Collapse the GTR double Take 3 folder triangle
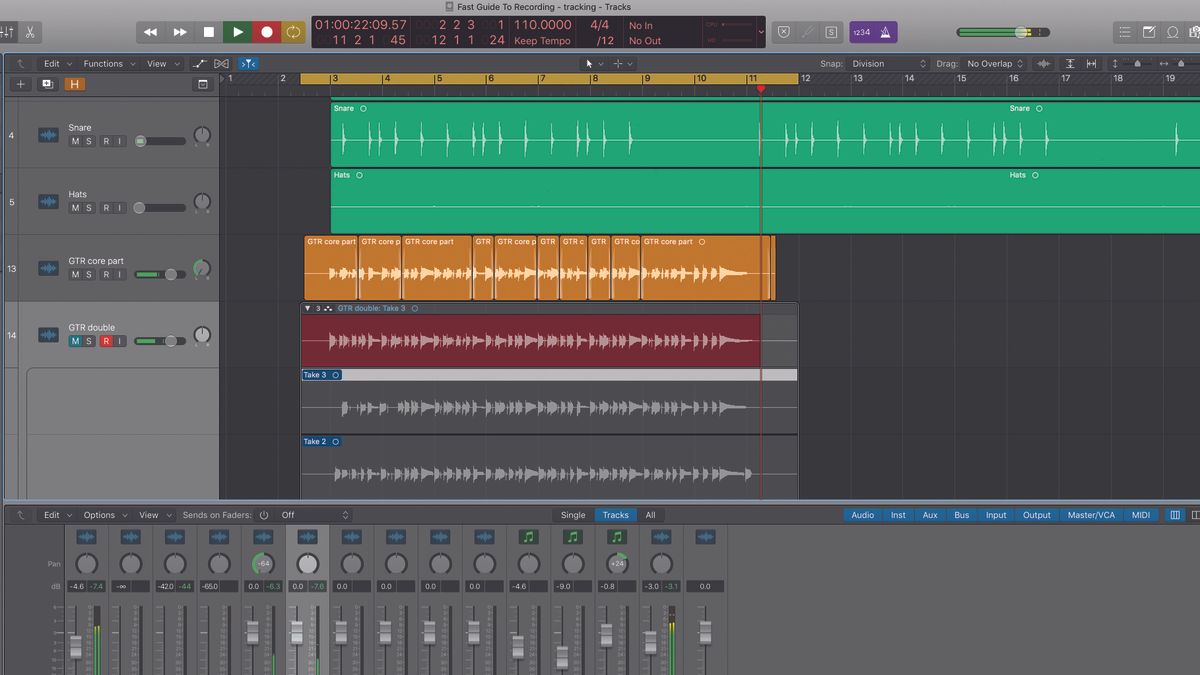Screen dimensions: 1200x675 click(308, 308)
